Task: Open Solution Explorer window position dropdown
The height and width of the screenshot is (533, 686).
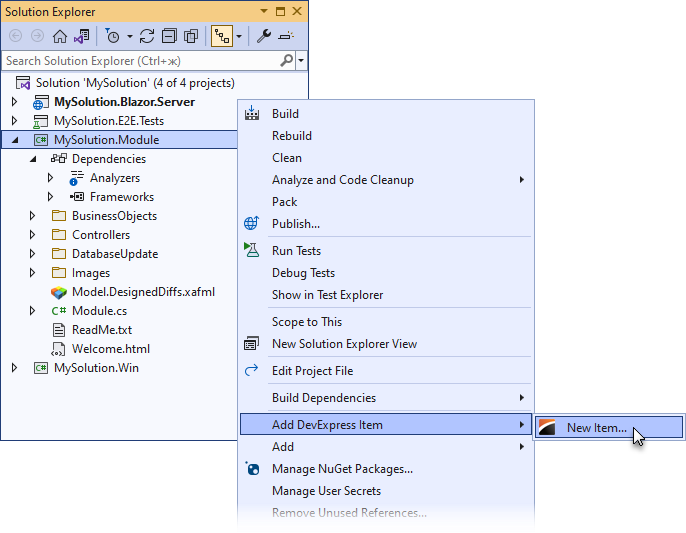Action: pyautogui.click(x=264, y=11)
